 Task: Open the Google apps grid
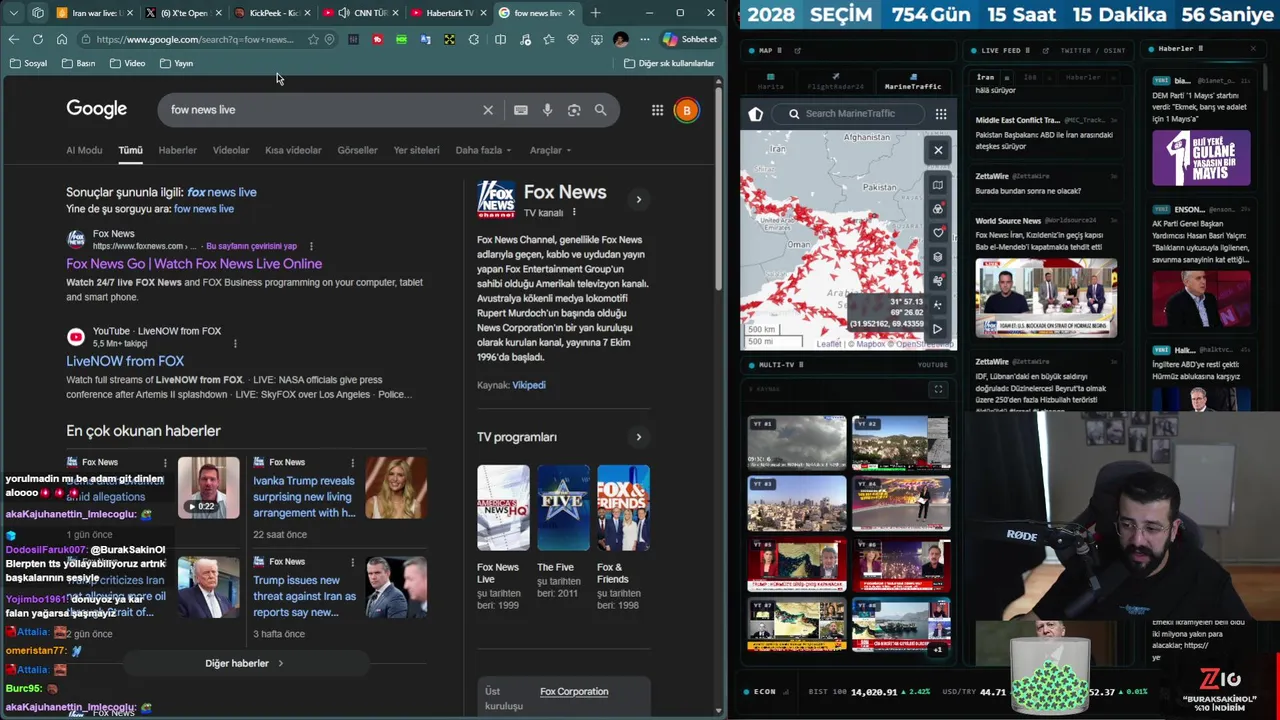657,110
